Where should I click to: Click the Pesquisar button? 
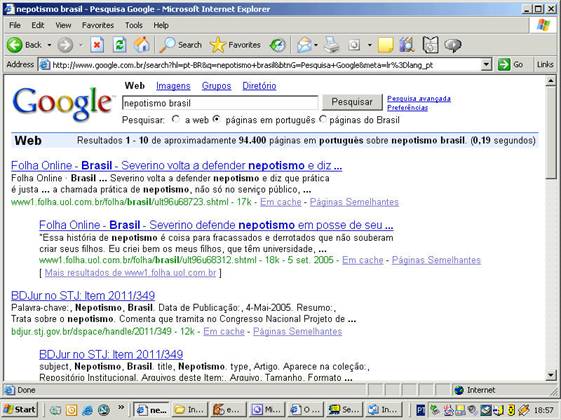point(352,102)
